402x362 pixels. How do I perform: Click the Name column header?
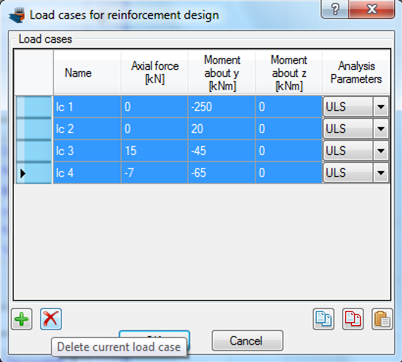click(x=87, y=73)
